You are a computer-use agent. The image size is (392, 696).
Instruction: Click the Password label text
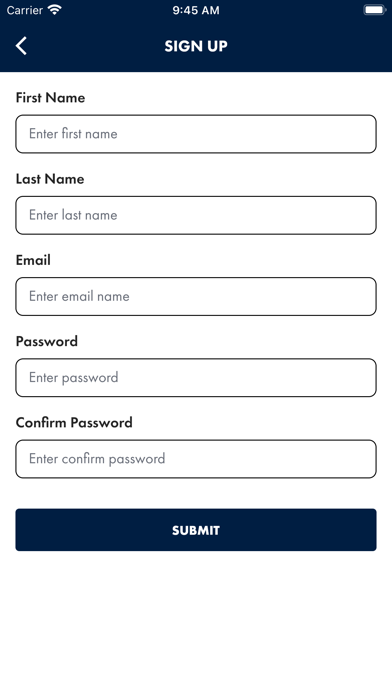47,341
